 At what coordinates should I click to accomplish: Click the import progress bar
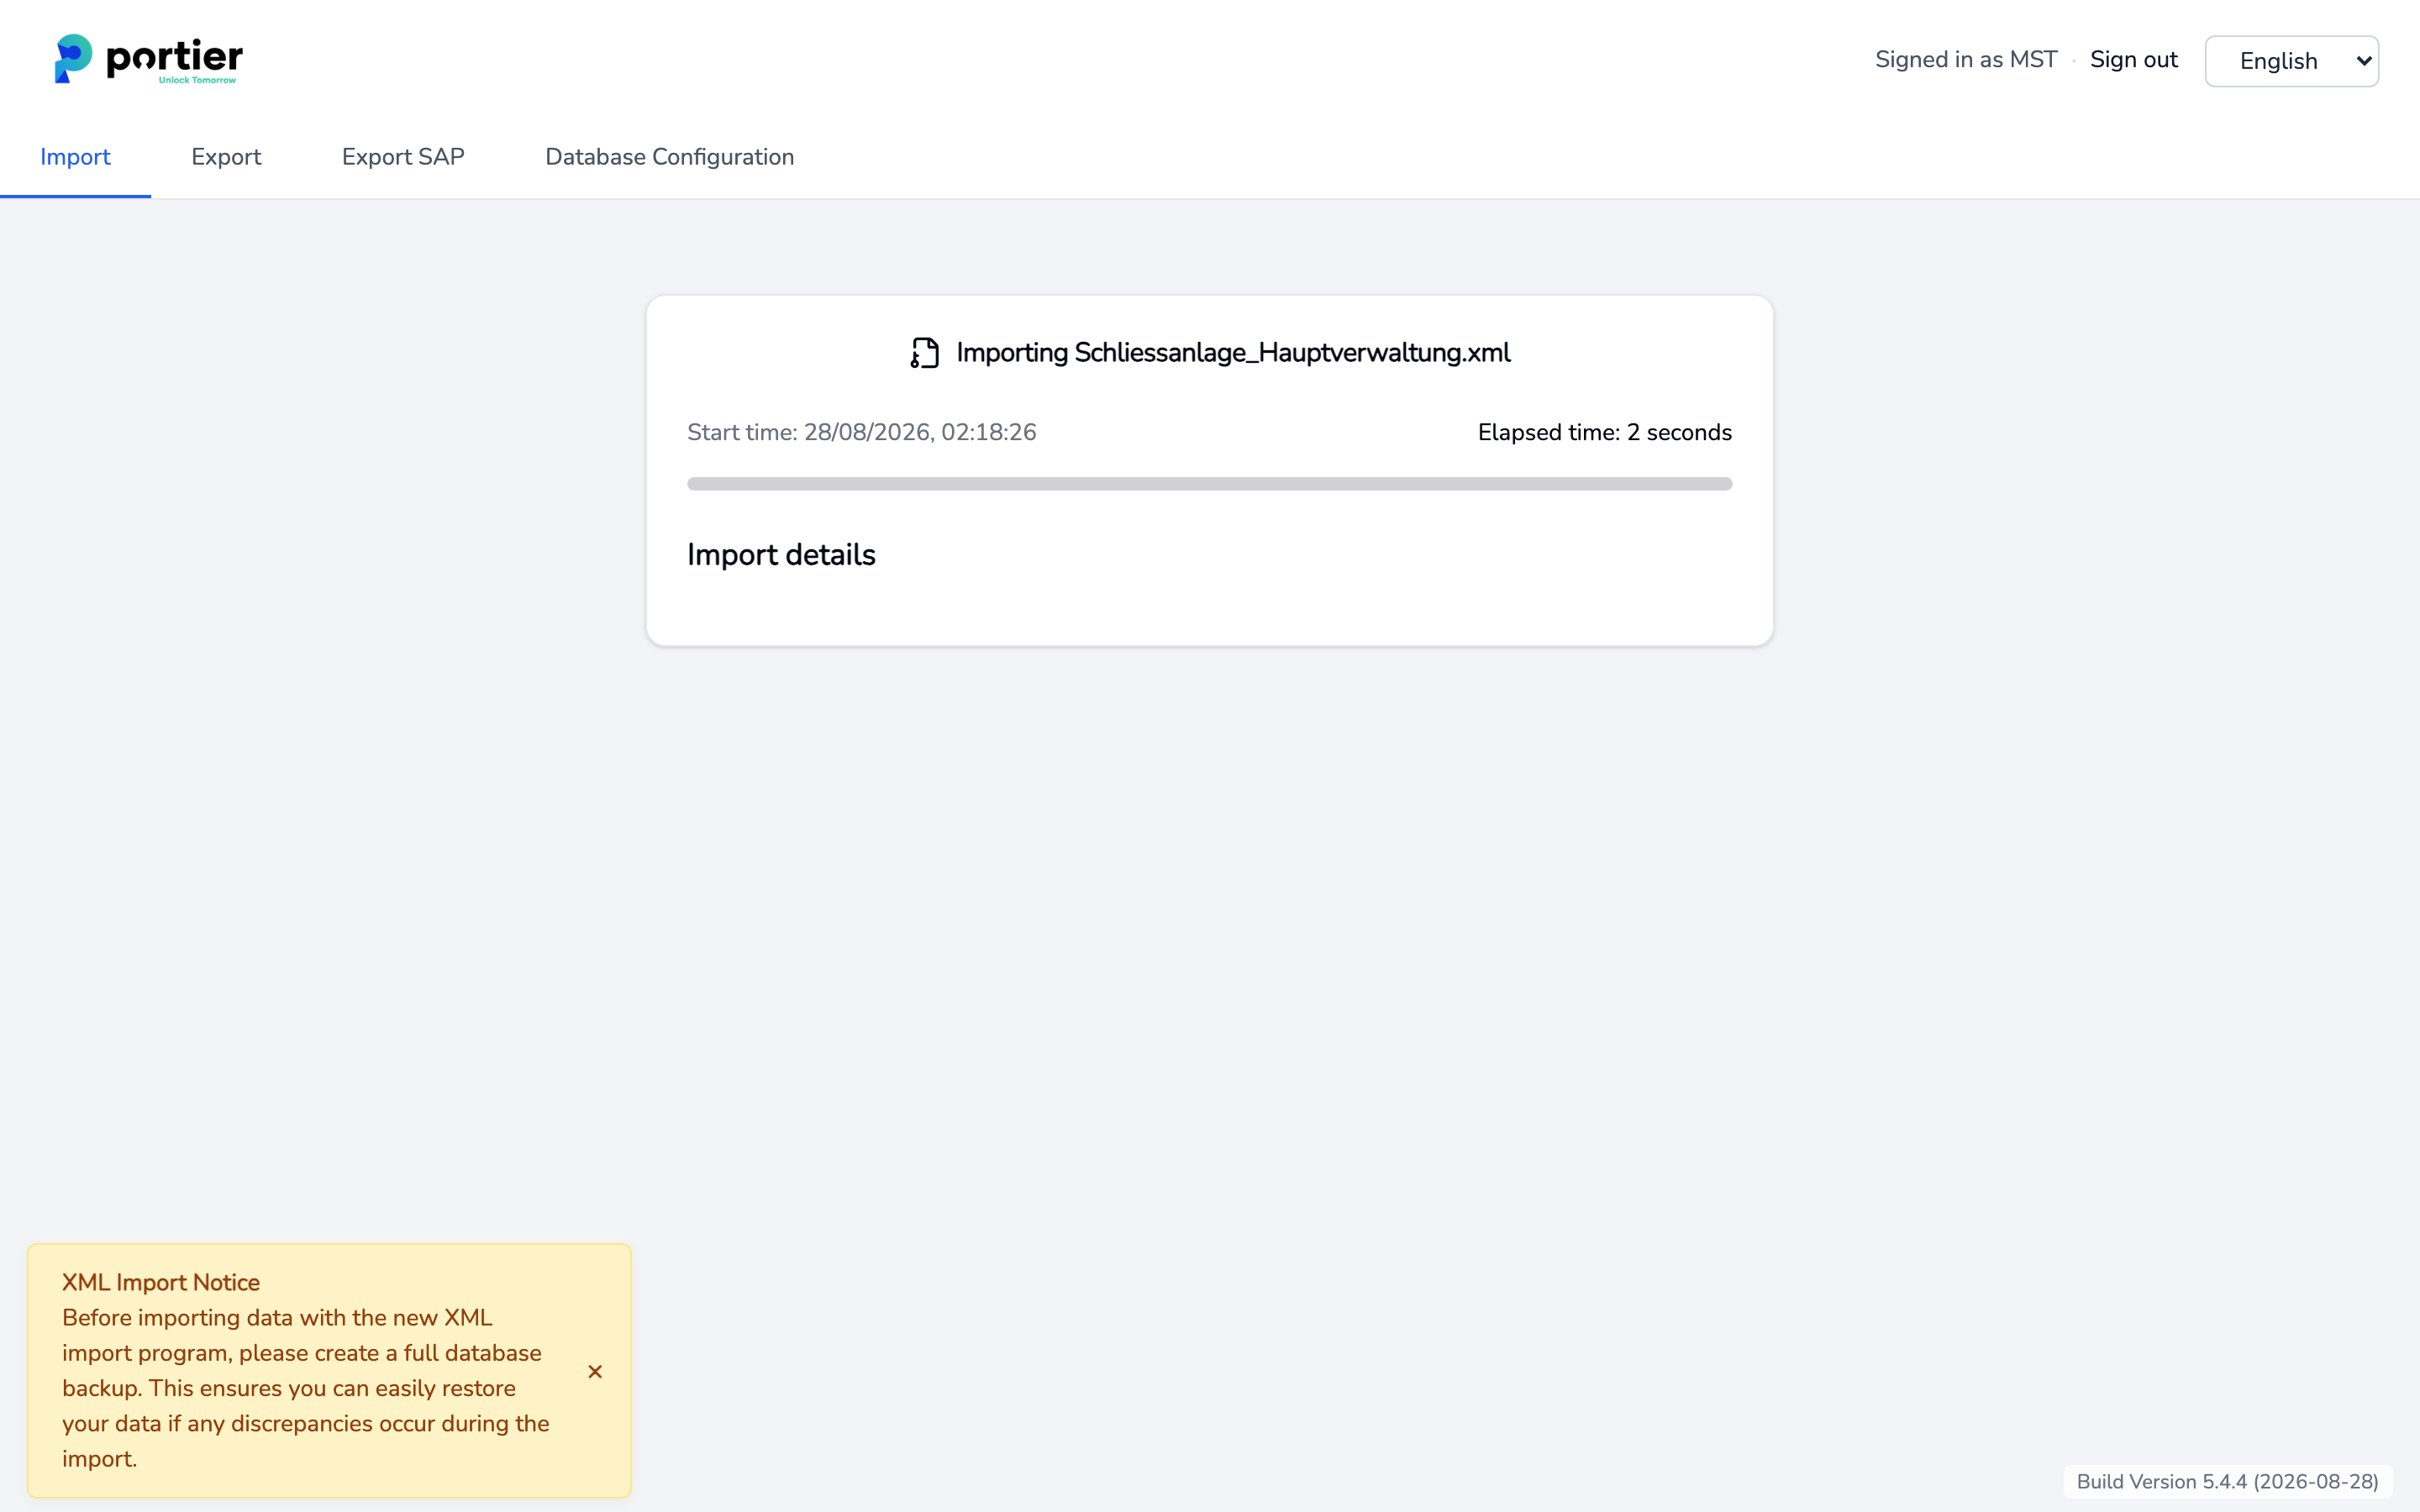(1209, 484)
